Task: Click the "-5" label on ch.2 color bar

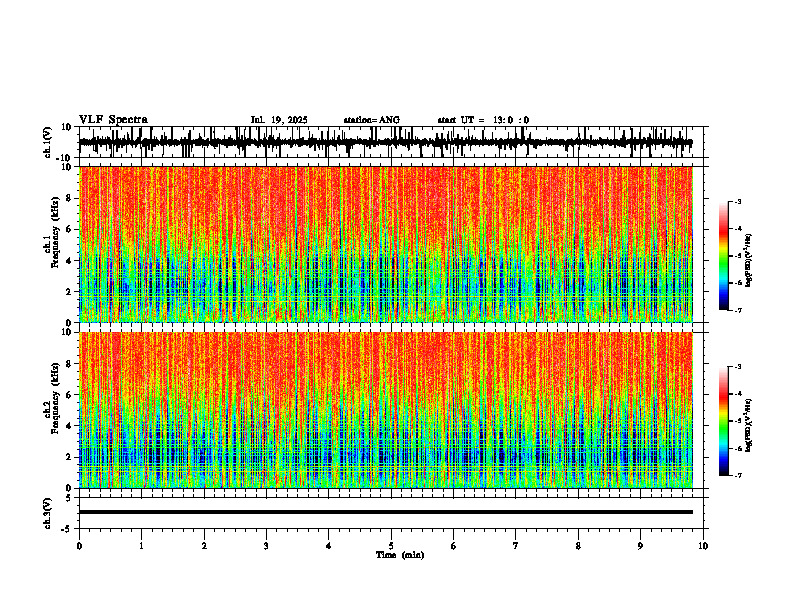Action: tap(738, 421)
